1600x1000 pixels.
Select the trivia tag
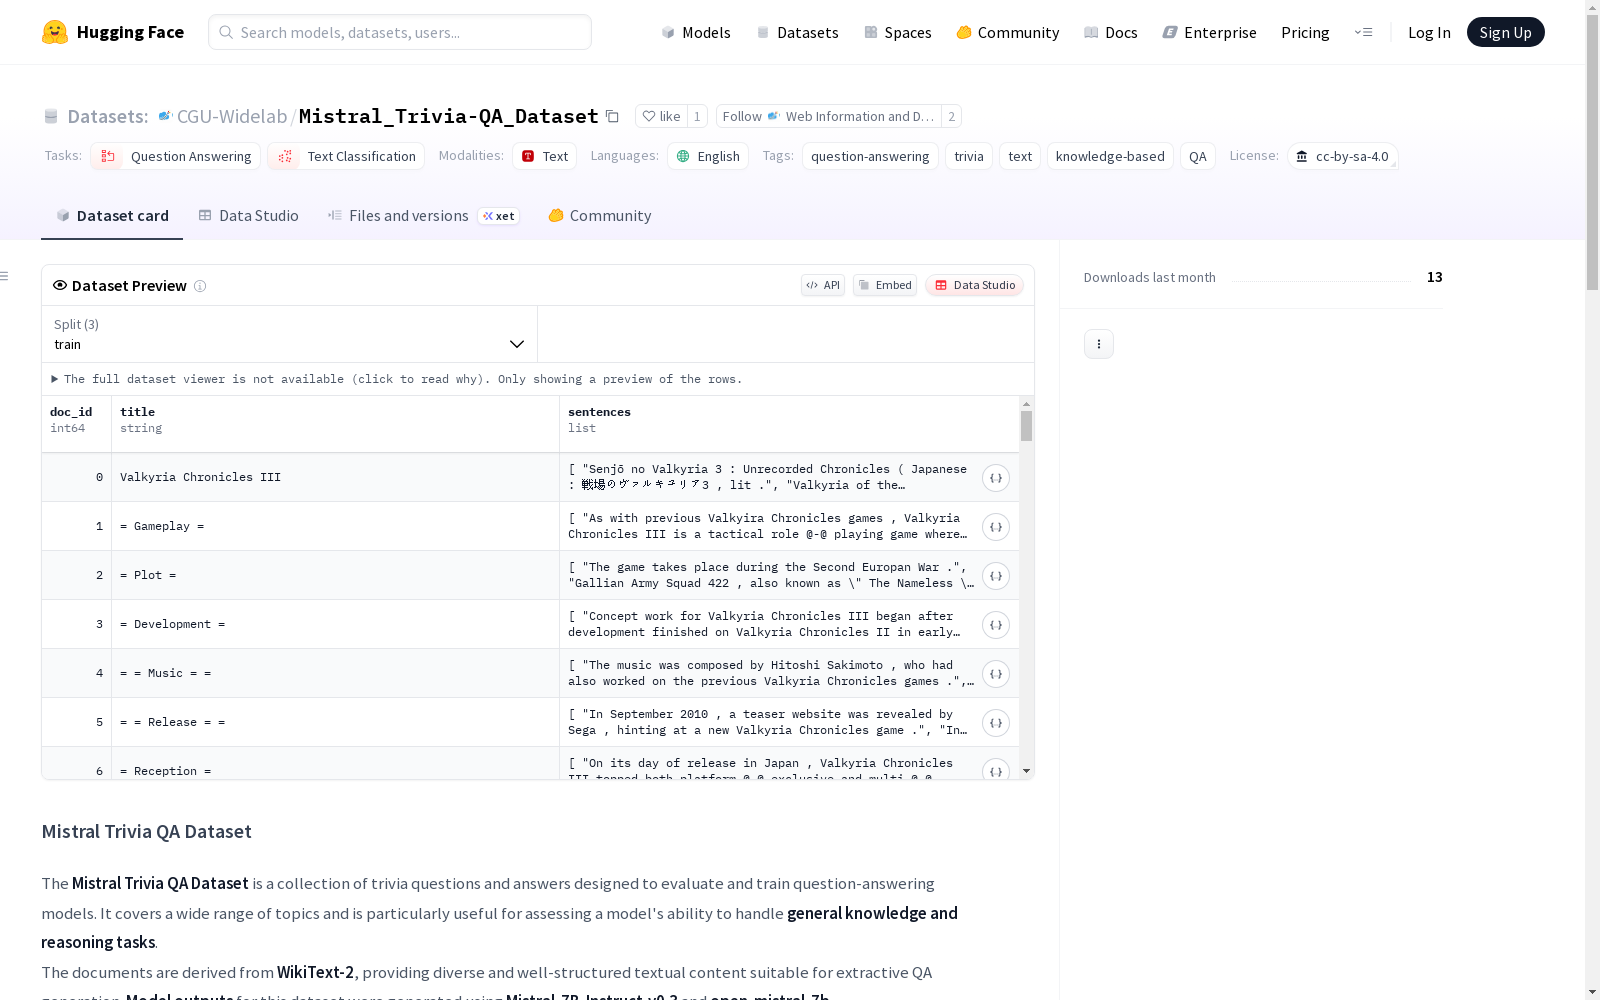969,156
